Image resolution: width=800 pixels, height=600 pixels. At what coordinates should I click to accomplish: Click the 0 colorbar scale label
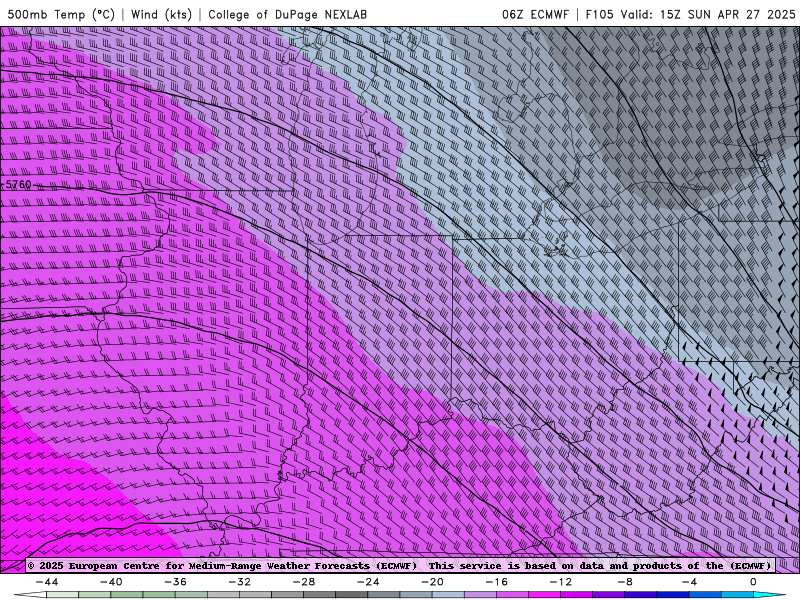[x=753, y=582]
